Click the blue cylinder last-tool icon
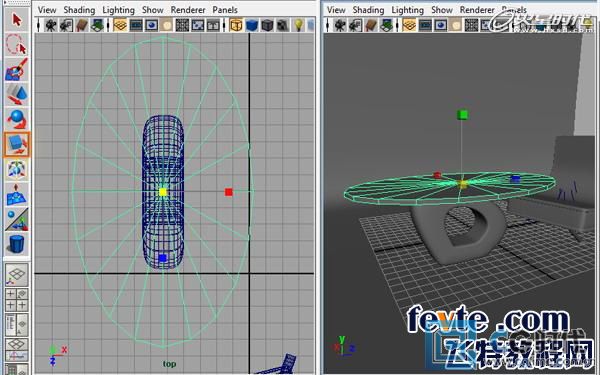The width and height of the screenshot is (600, 375). tap(17, 244)
